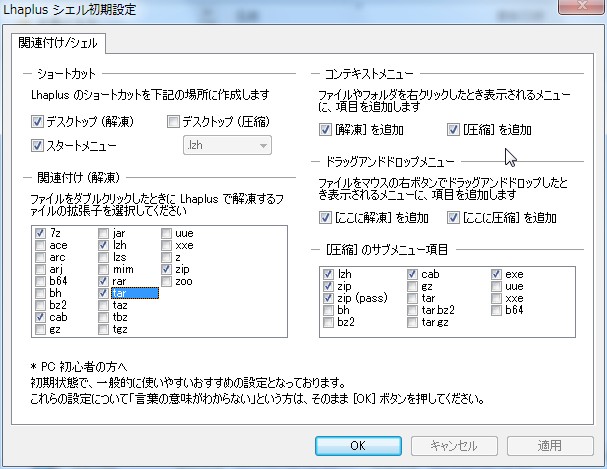
Task: Check xxe in compression submenu list
Action: [x=496, y=298]
